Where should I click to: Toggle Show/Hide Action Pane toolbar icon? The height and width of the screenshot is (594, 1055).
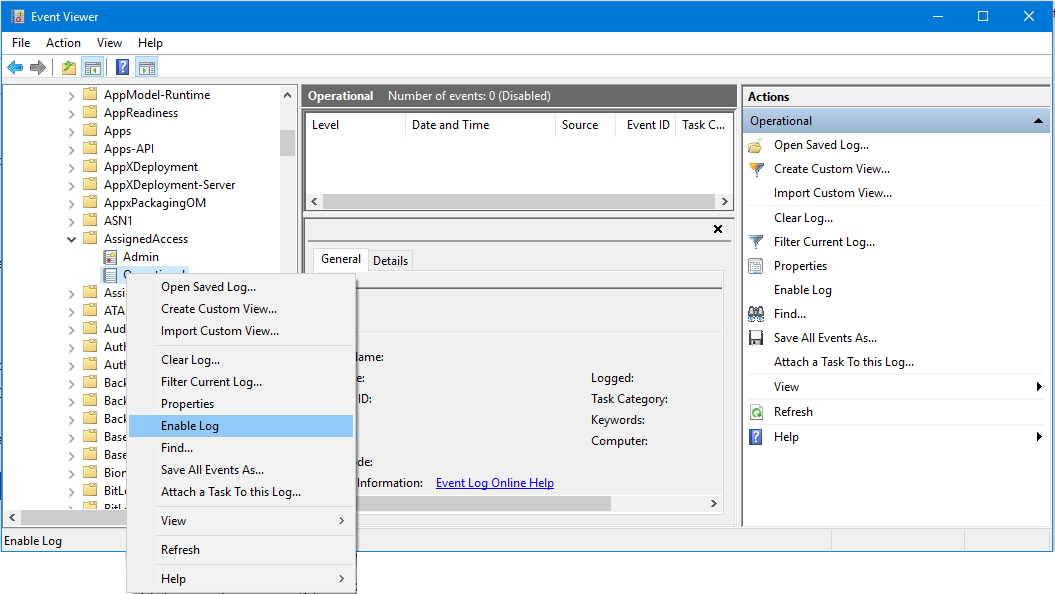point(147,67)
